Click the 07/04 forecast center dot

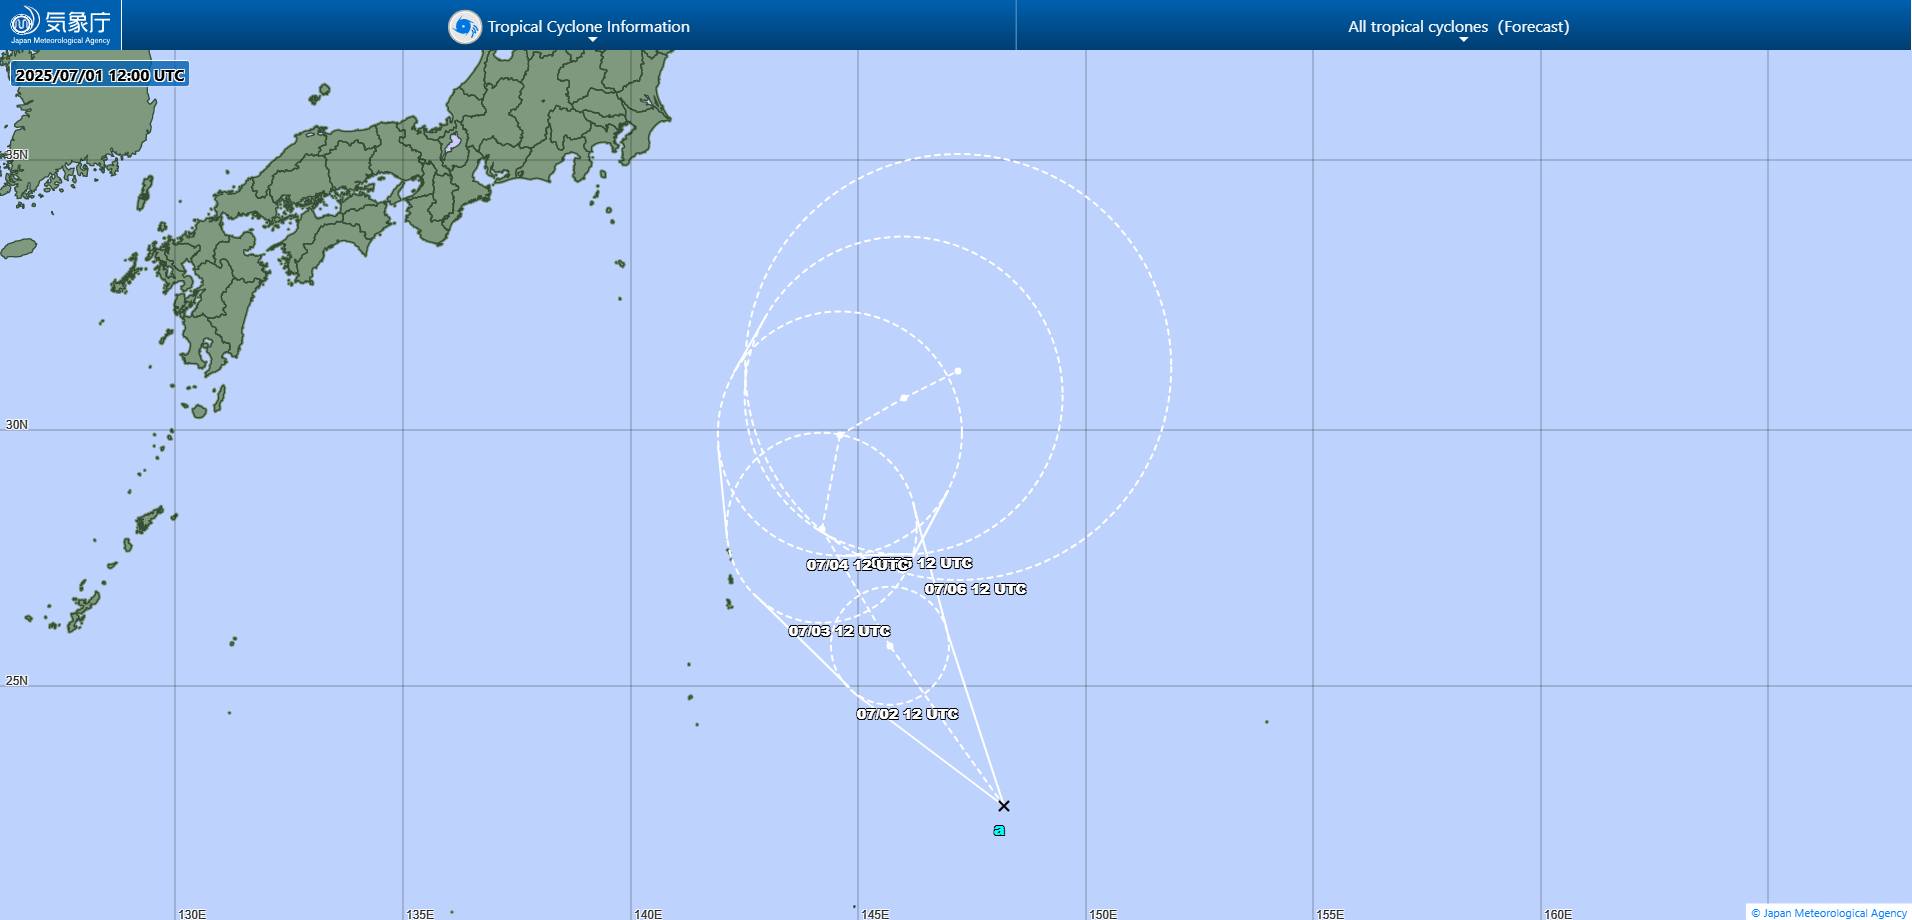pyautogui.click(x=840, y=433)
